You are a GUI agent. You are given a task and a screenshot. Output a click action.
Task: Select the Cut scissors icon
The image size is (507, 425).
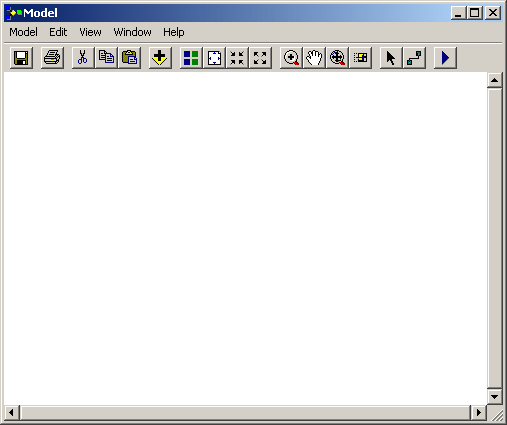point(83,58)
